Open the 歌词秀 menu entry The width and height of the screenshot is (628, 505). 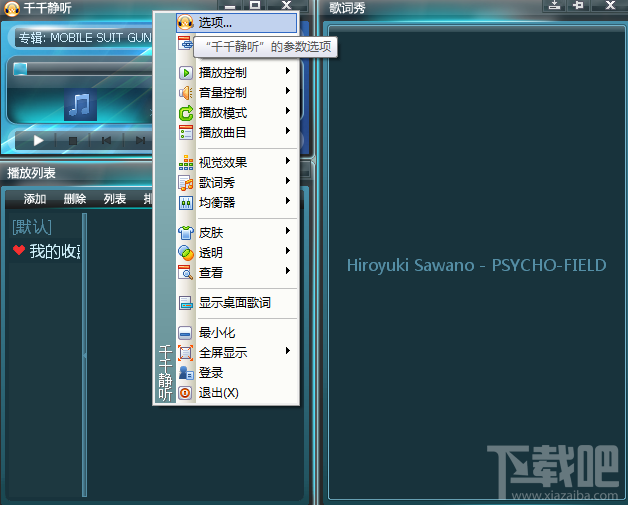(x=237, y=183)
